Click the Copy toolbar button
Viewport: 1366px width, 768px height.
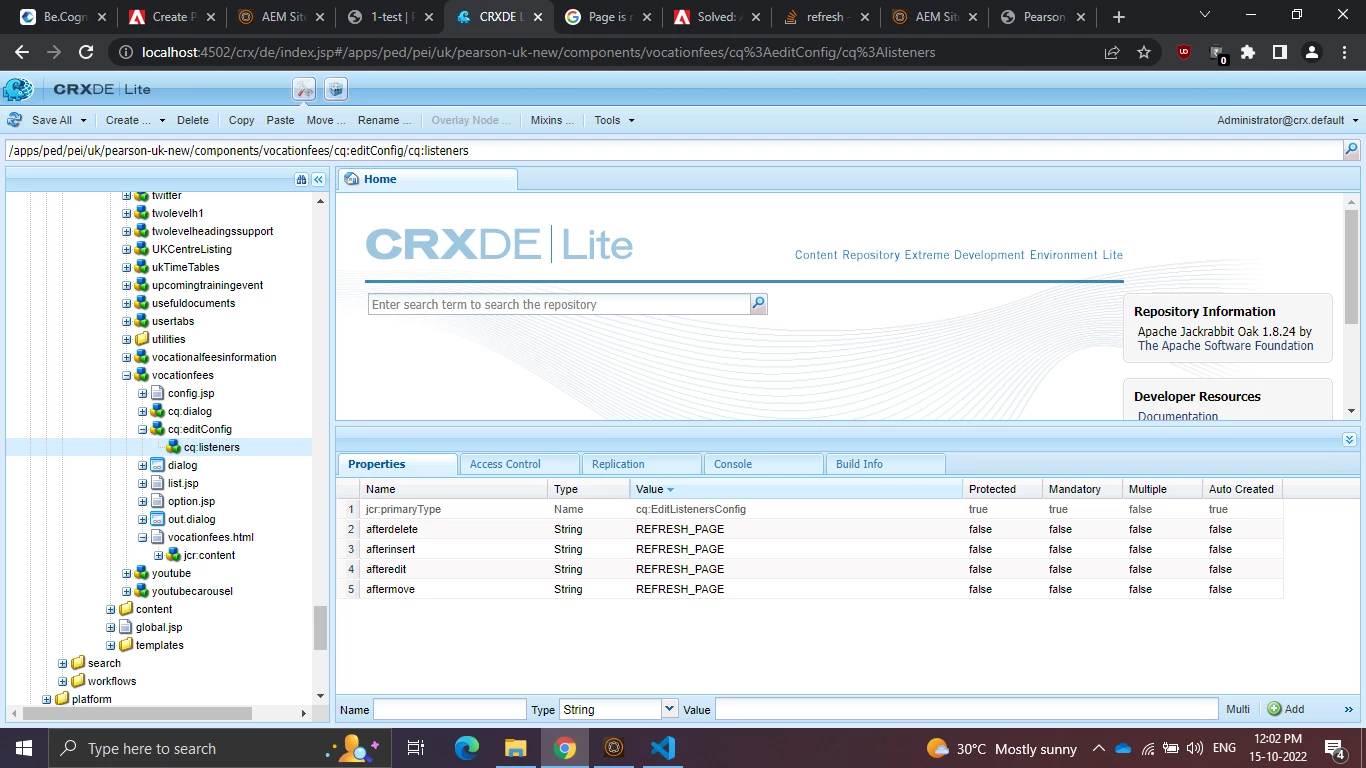[241, 120]
